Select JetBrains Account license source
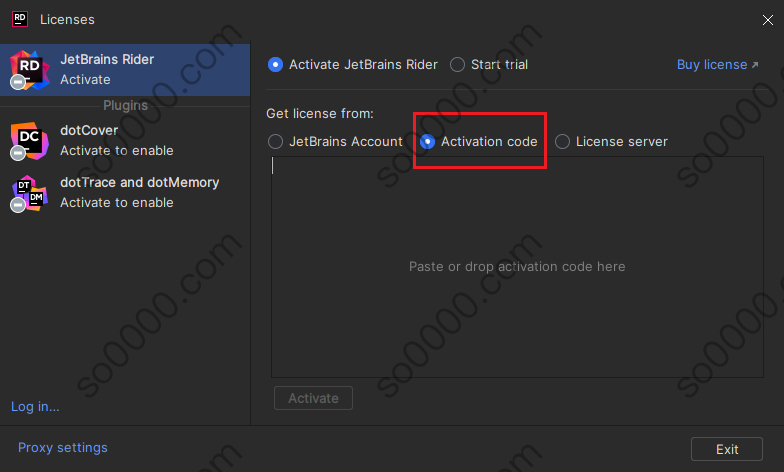The image size is (784, 472). pos(335,142)
